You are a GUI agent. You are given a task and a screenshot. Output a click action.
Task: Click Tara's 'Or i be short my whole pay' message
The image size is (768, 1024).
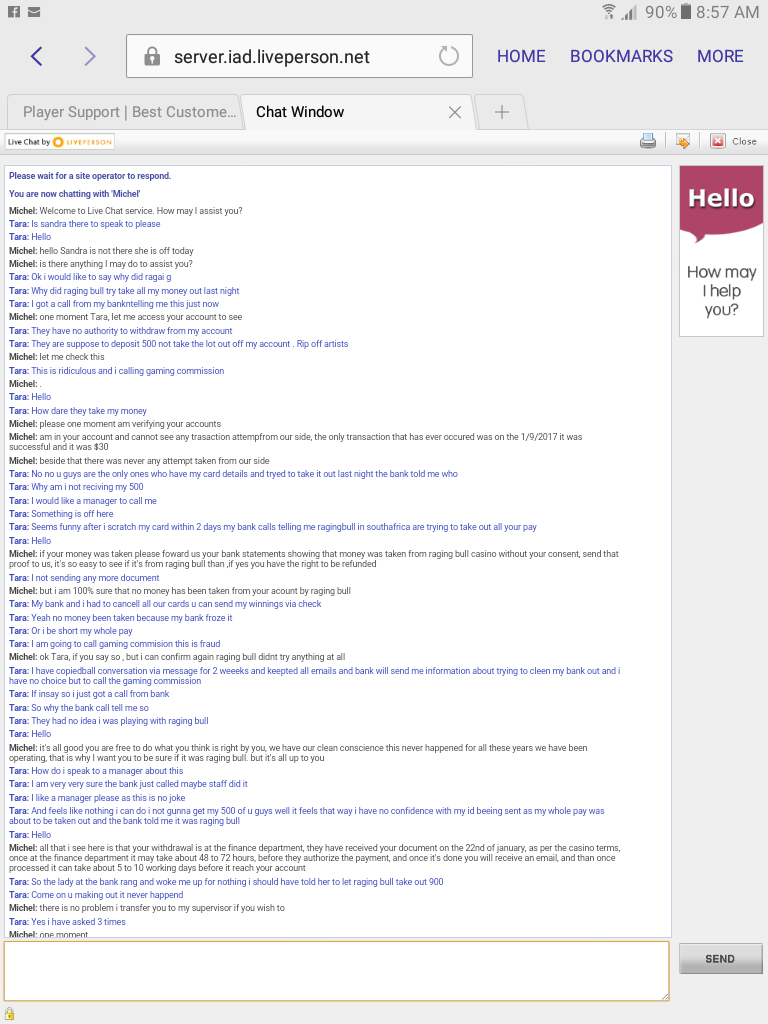tap(71, 631)
